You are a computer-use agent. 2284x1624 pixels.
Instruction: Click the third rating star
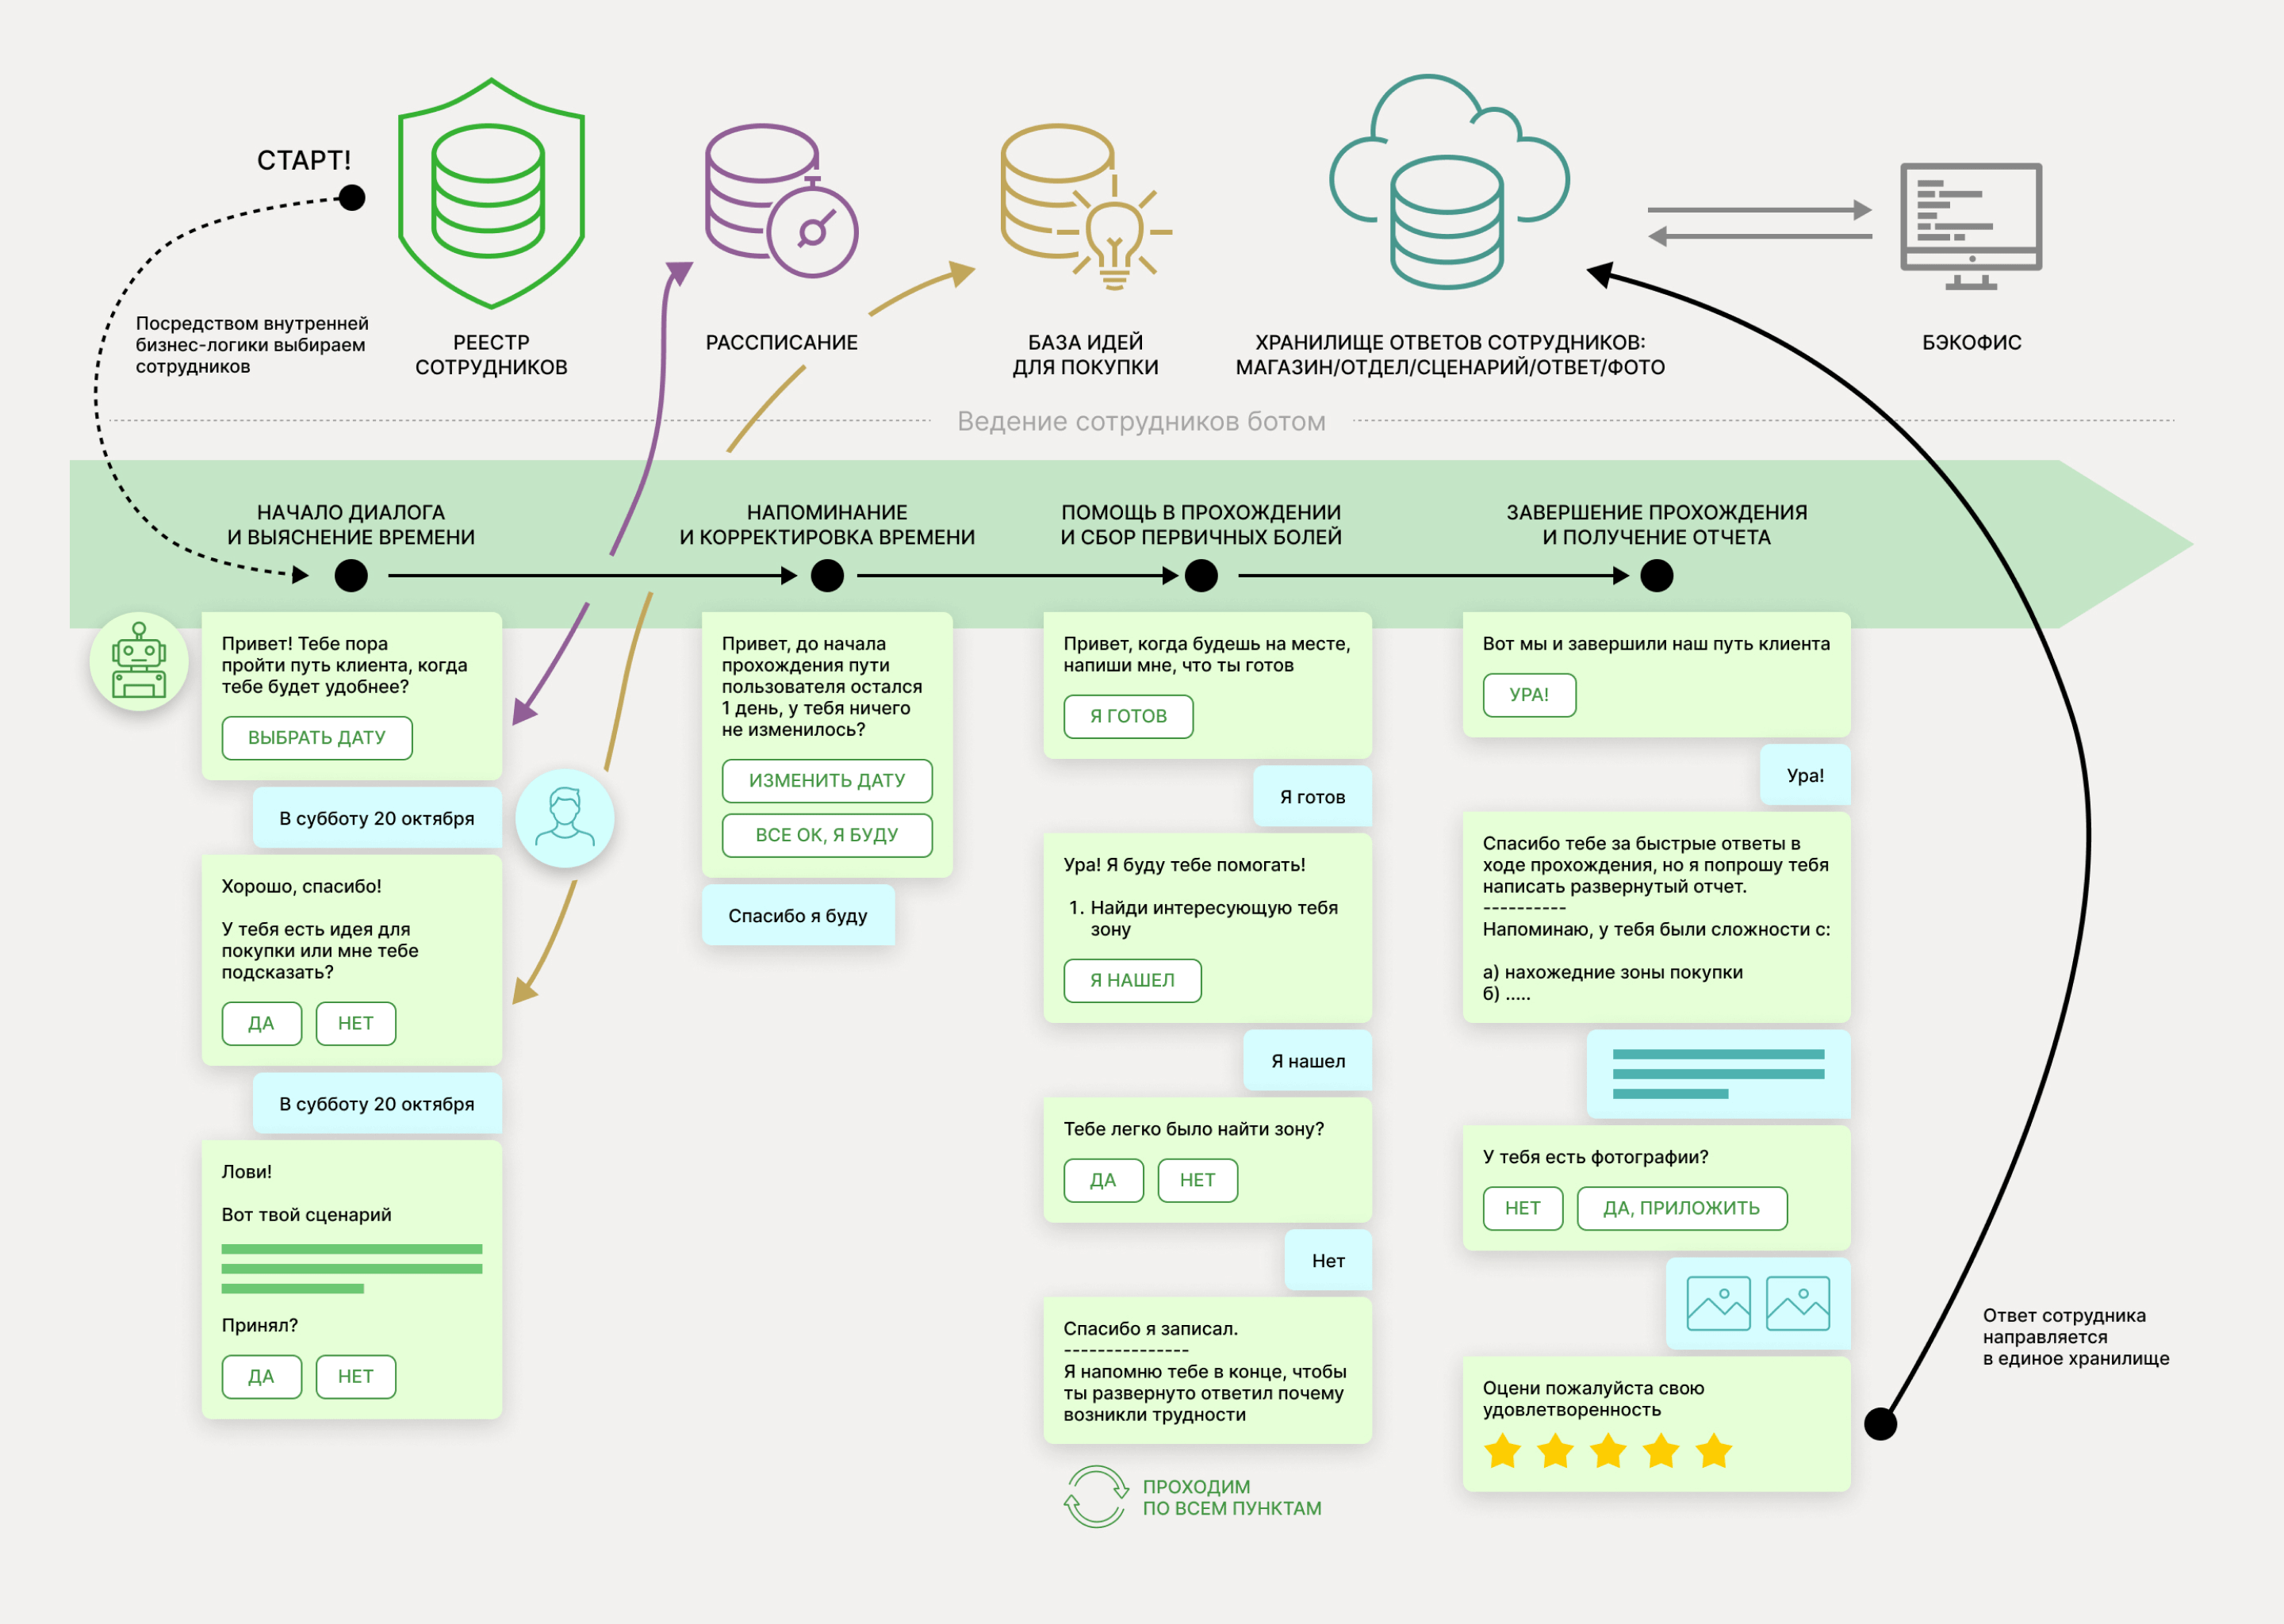coord(1608,1450)
